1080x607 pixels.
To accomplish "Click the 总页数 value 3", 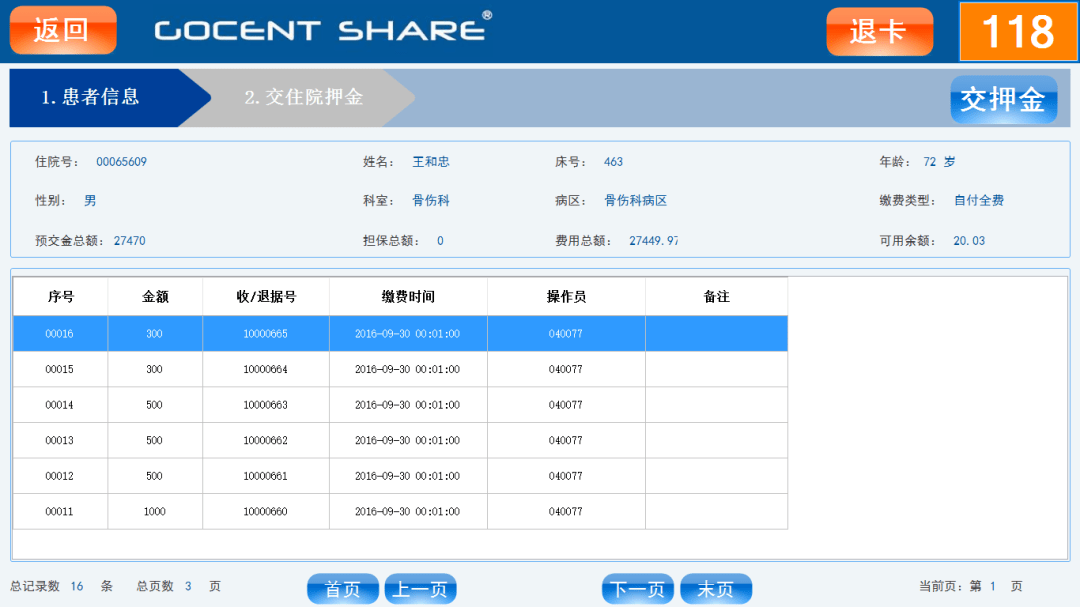I will click(x=188, y=586).
